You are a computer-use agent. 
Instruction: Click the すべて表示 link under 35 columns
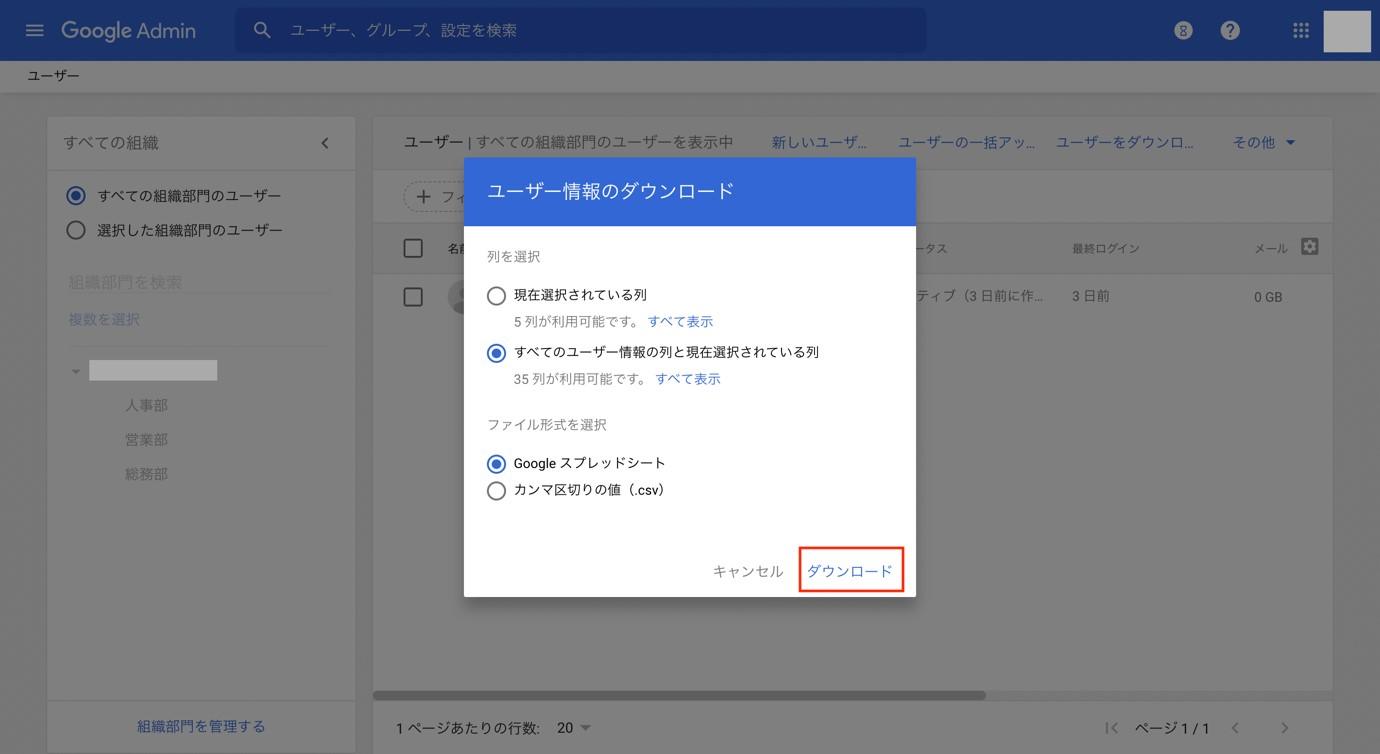(x=688, y=378)
